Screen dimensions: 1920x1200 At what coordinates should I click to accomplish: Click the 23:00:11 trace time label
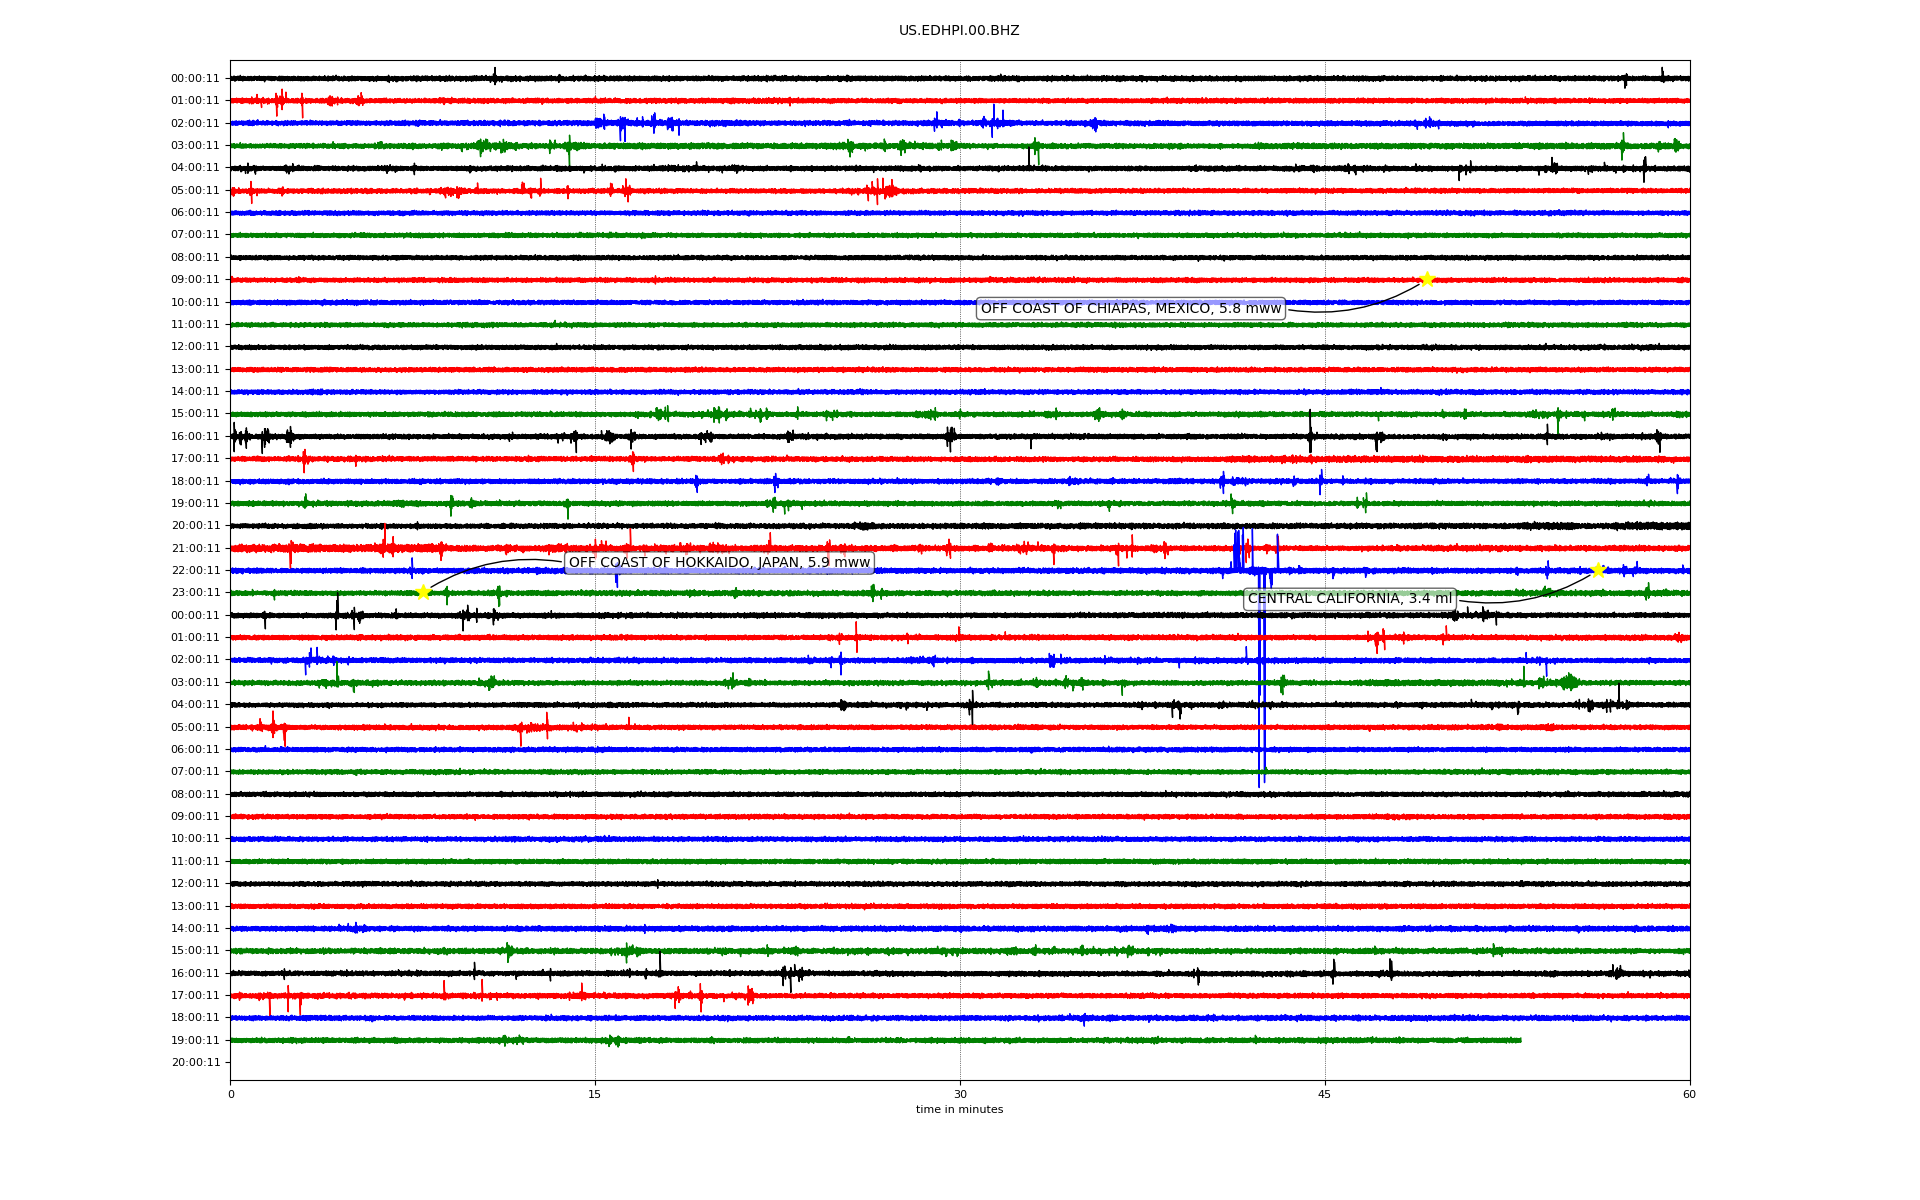(x=195, y=592)
